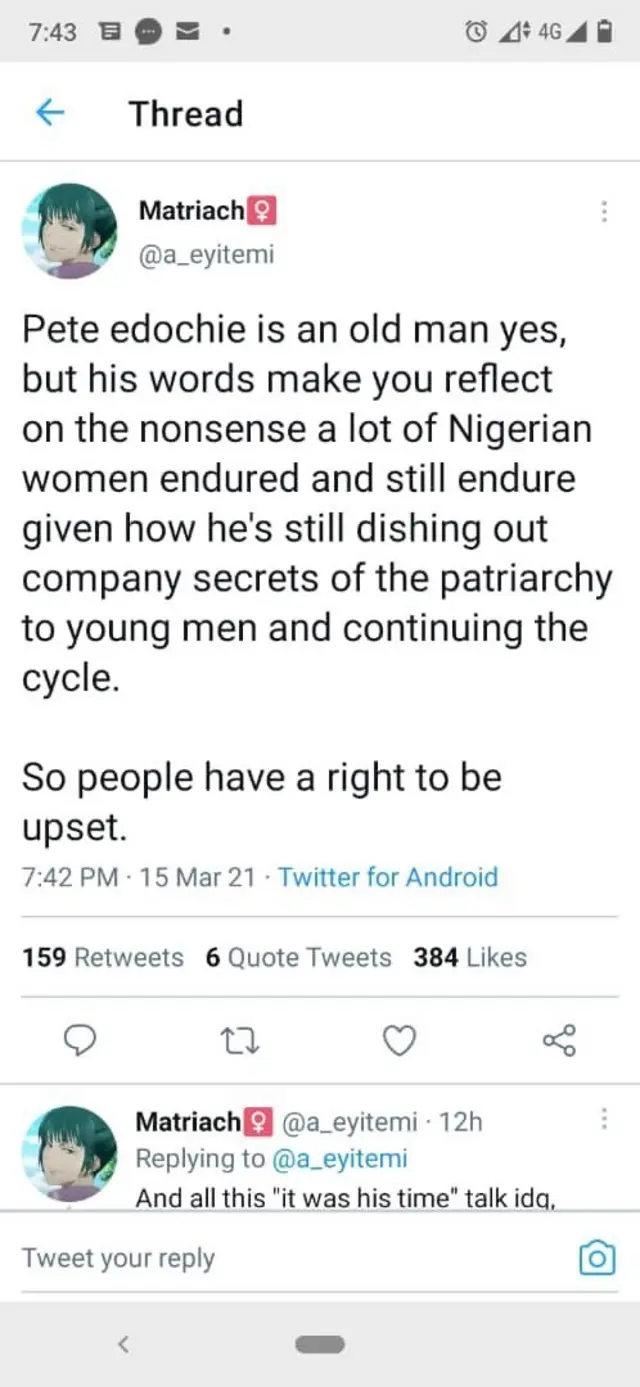Open three-dot menu on reply tweet

[603, 1119]
